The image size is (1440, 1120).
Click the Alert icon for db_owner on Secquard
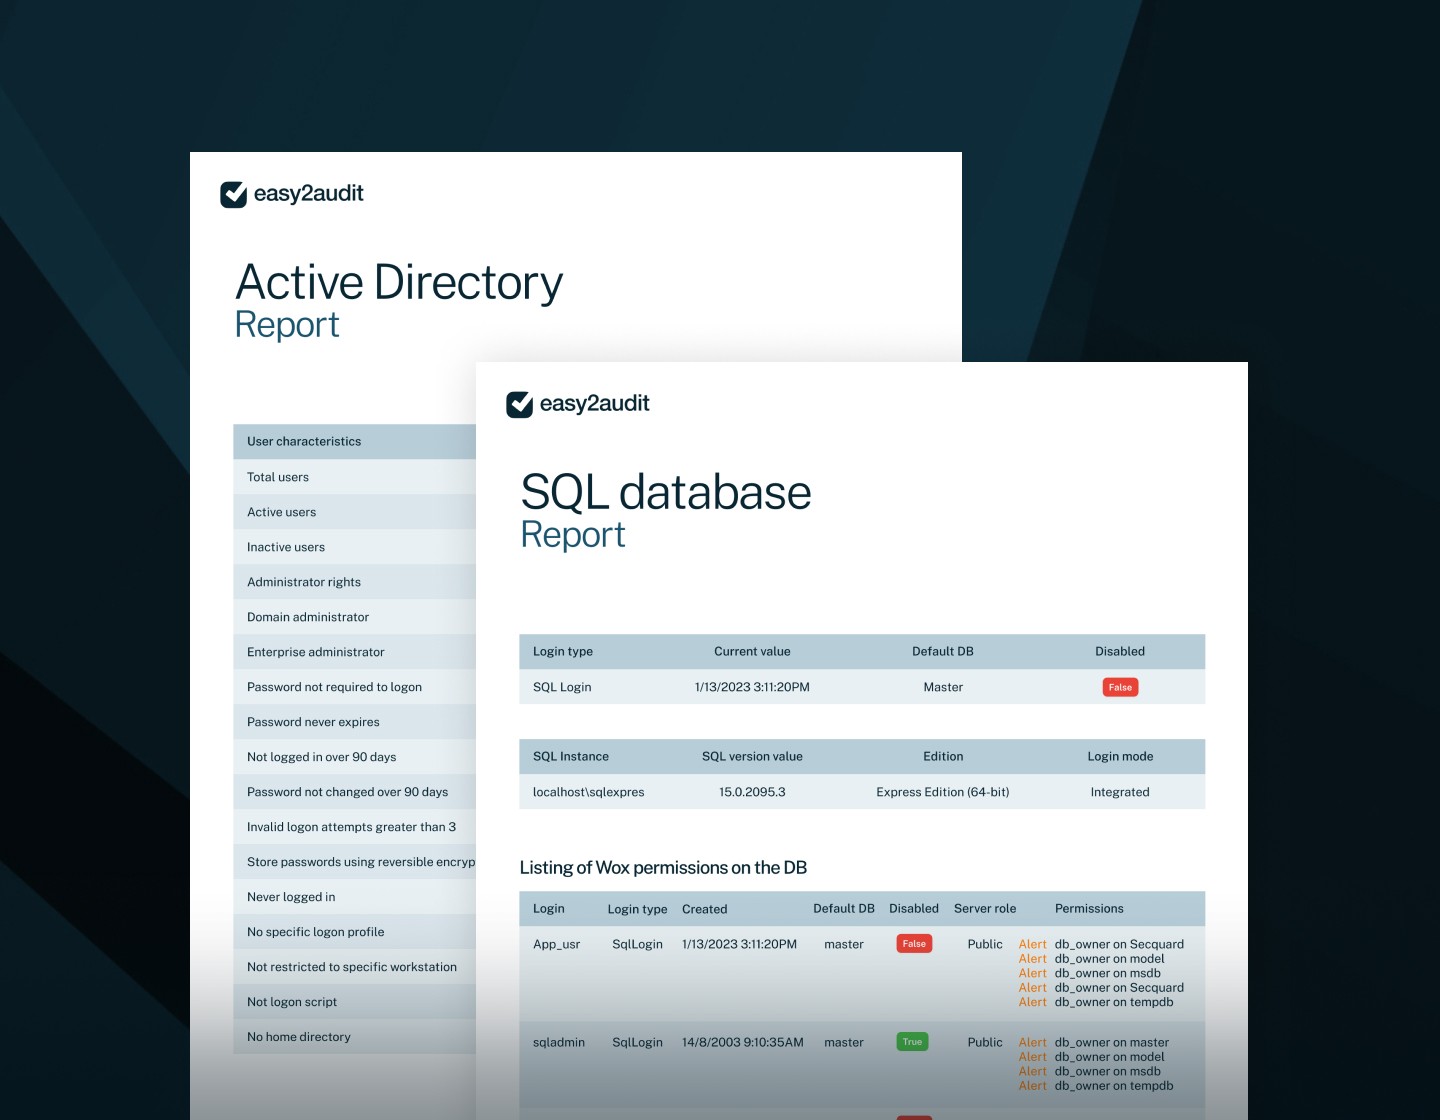(x=1032, y=943)
